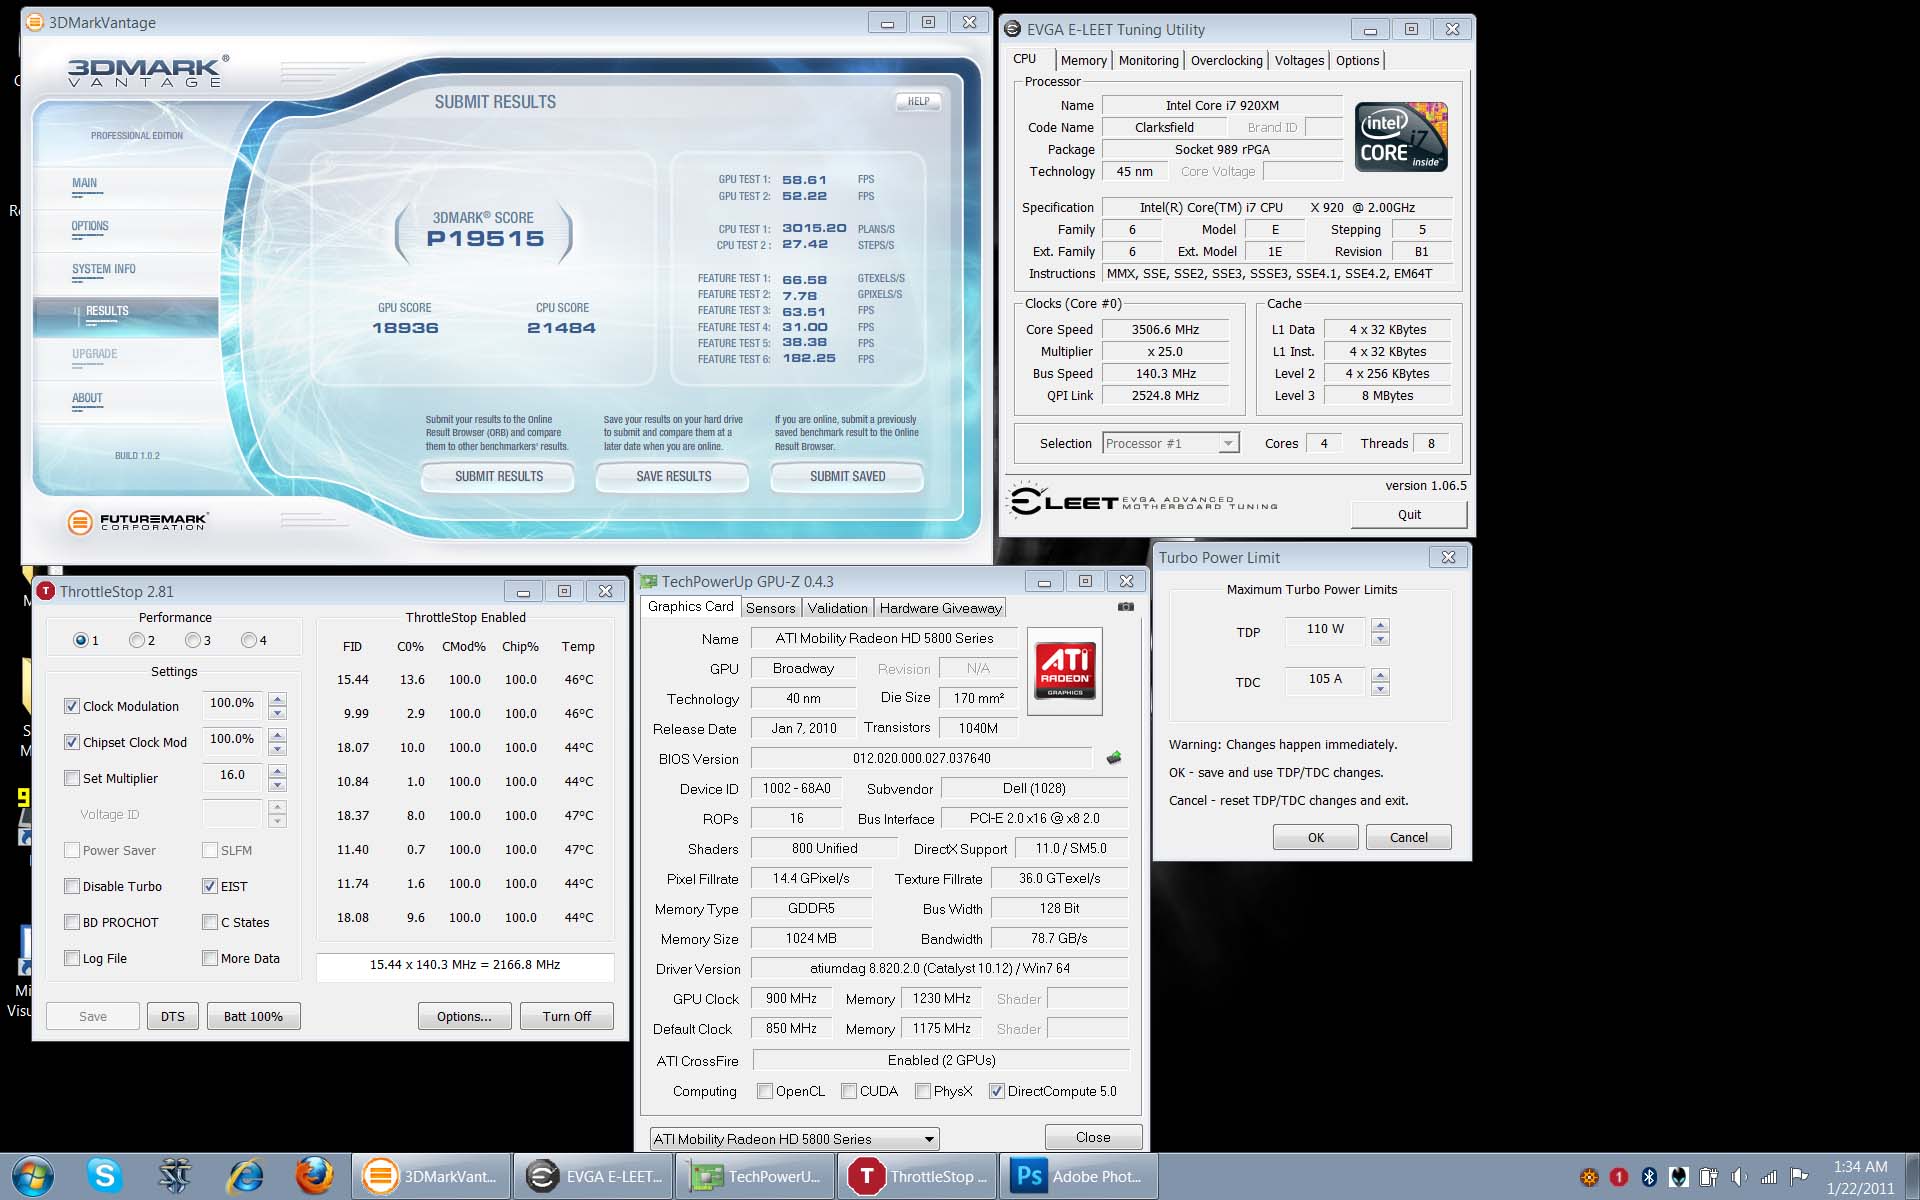Open the Adobe Photoshop taskbar item
The width and height of the screenshot is (1920, 1200).
[1079, 1176]
